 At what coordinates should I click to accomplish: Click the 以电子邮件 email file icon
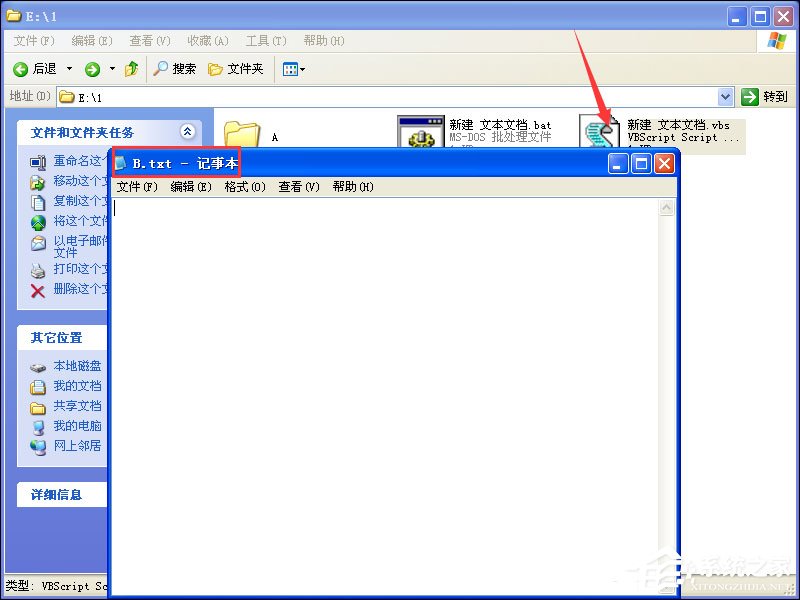click(38, 243)
